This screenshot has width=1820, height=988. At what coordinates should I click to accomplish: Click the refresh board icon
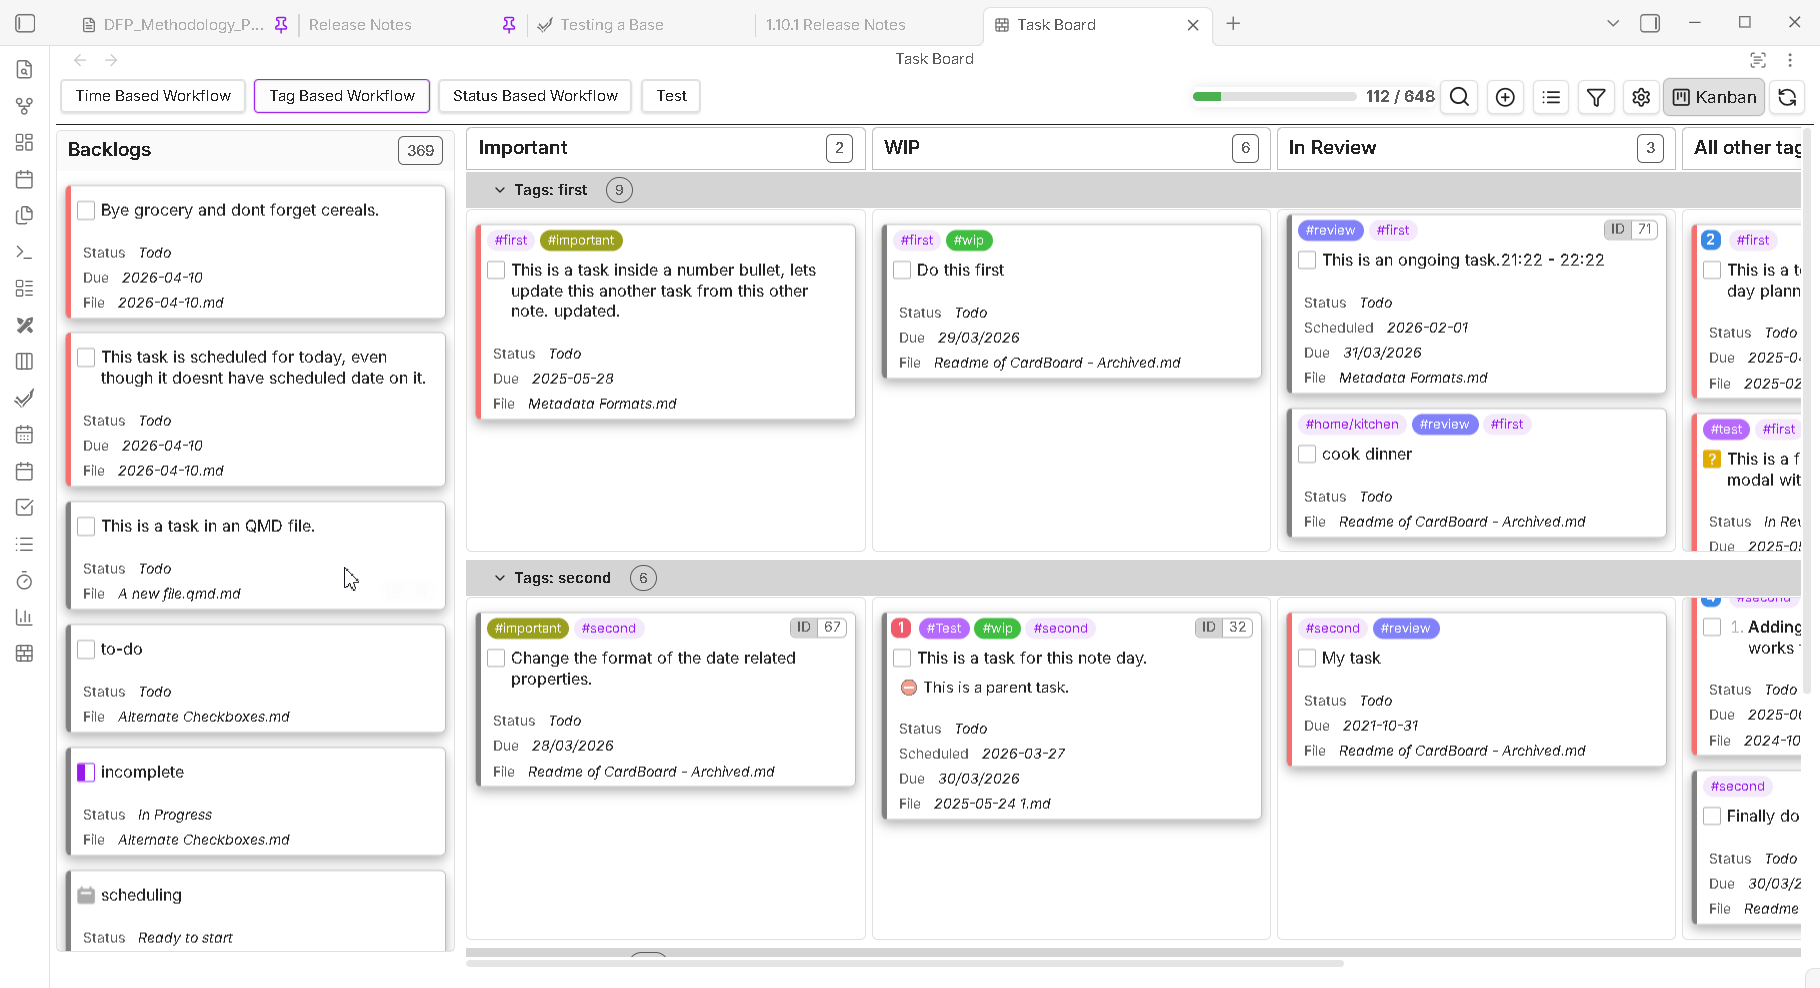click(1787, 97)
